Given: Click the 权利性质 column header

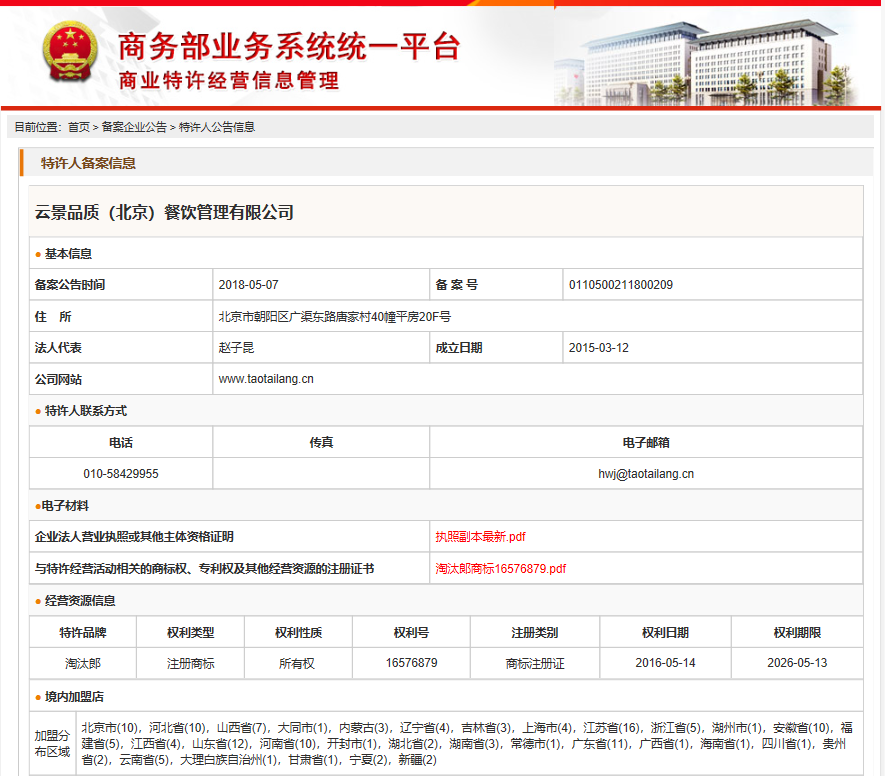Looking at the screenshot, I should coord(299,633).
